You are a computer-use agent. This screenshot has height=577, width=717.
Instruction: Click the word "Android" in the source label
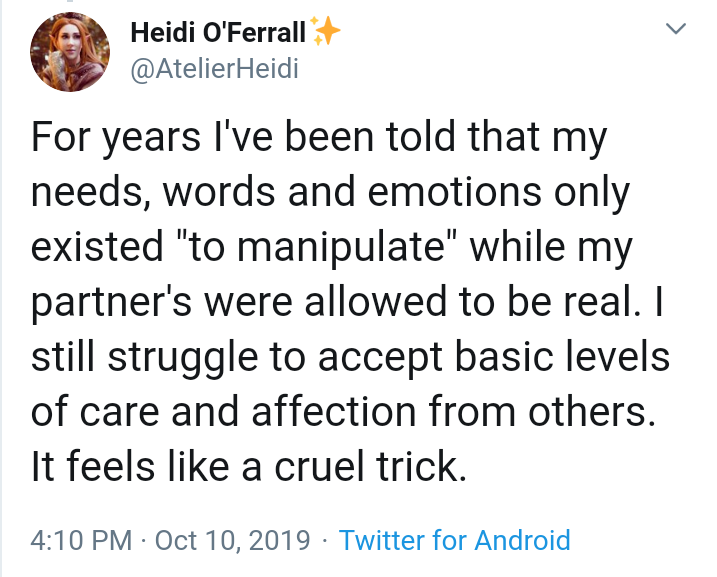click(522, 541)
